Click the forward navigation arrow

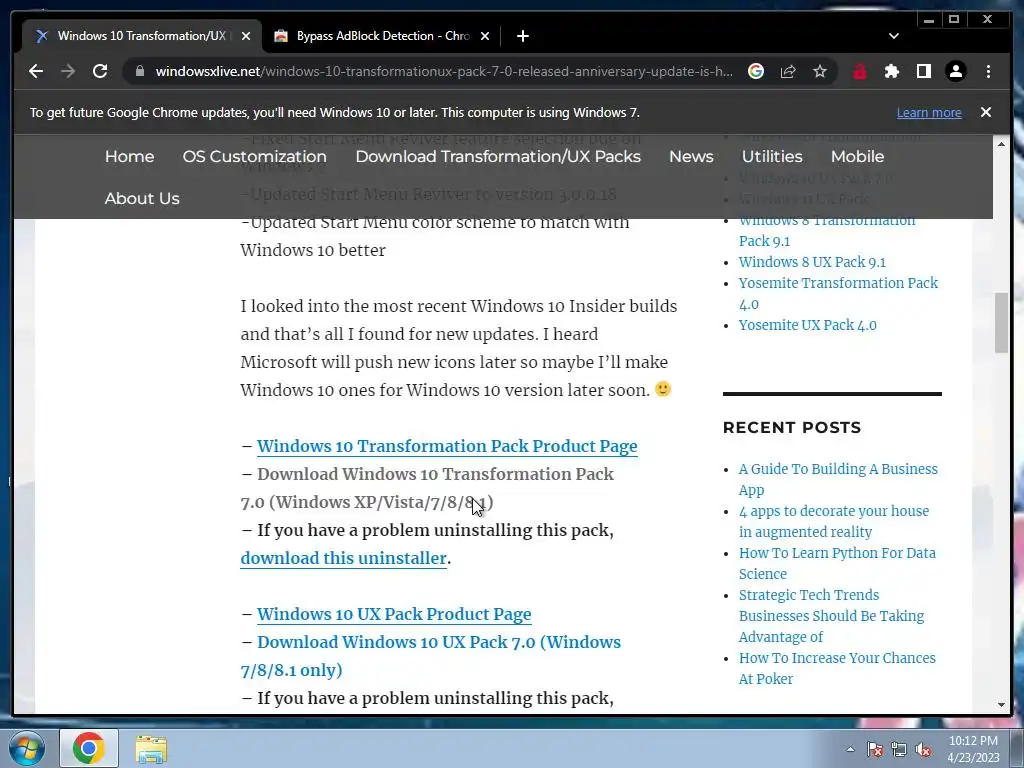pyautogui.click(x=68, y=71)
